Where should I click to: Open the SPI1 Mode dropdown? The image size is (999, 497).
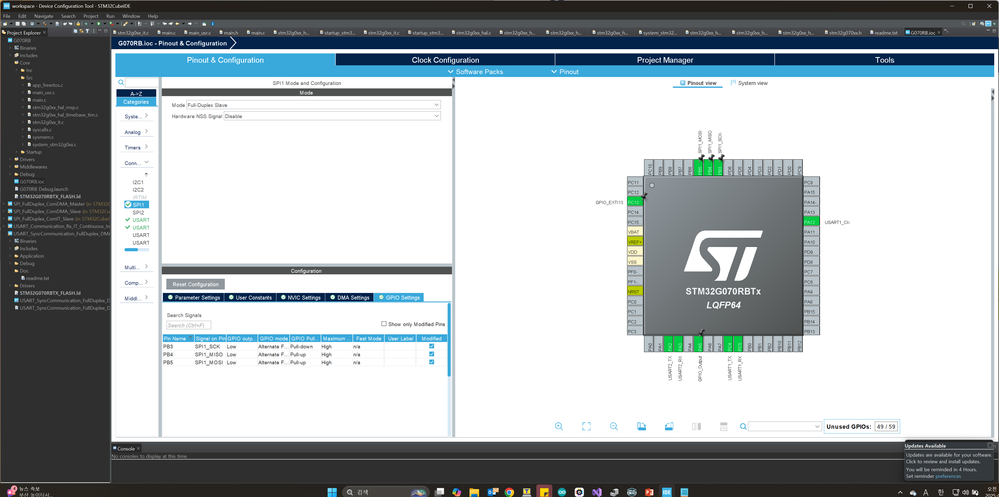pyautogui.click(x=313, y=104)
